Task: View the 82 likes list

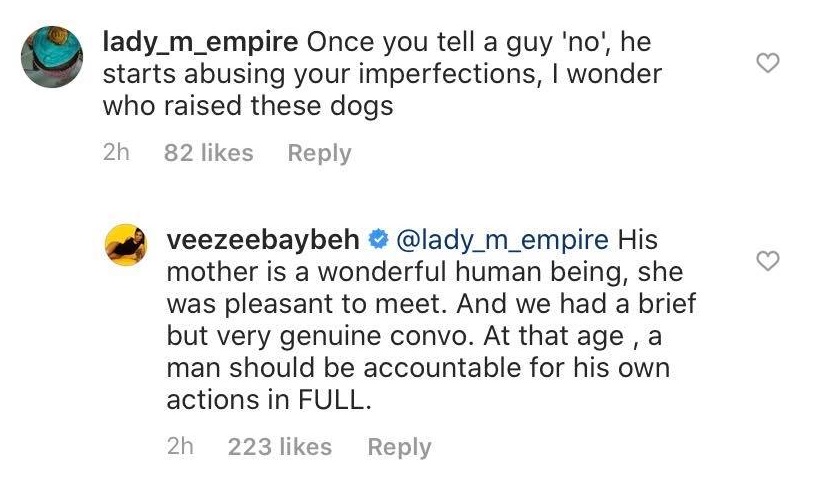Action: coord(208,153)
